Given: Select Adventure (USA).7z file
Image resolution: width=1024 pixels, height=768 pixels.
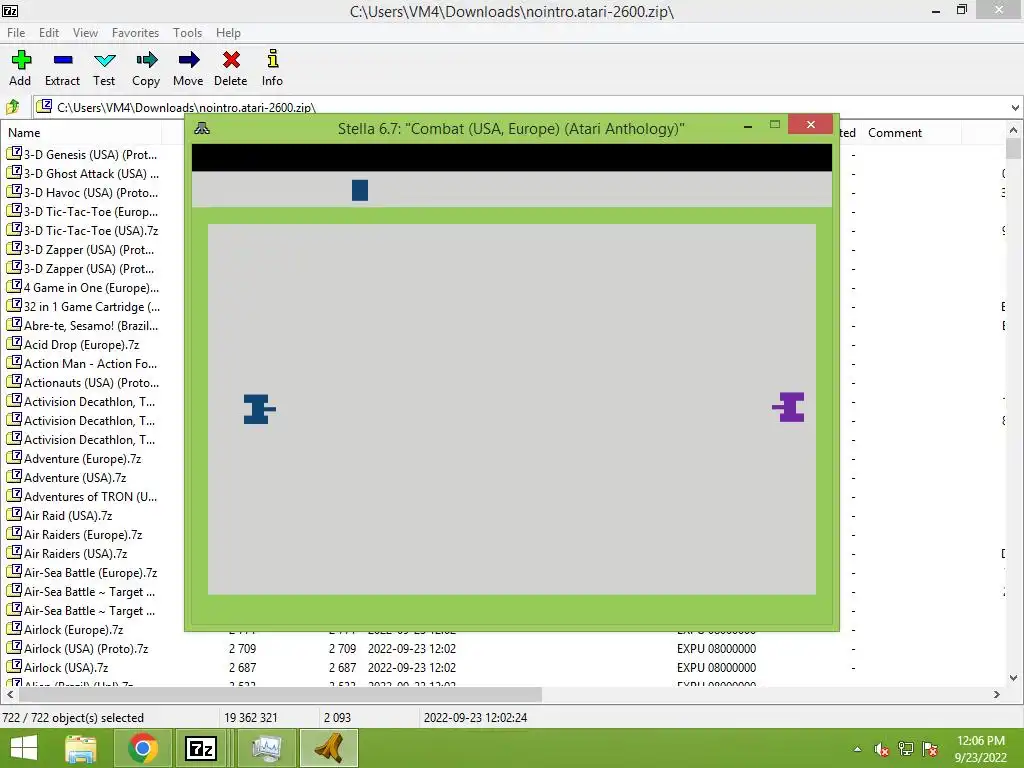Looking at the screenshot, I should point(75,478).
